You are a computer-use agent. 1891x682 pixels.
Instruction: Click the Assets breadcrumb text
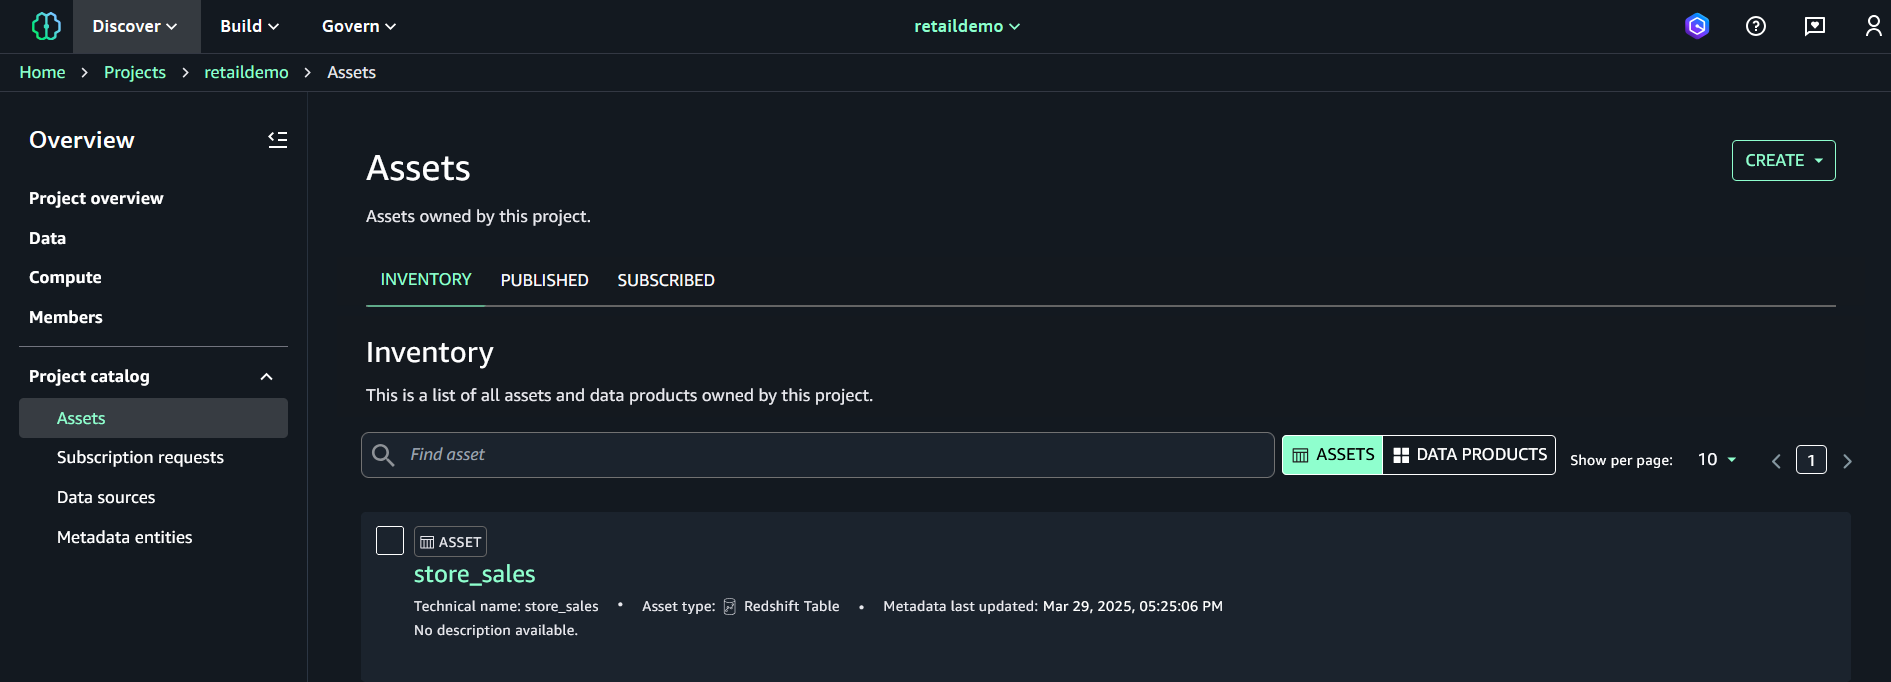click(x=352, y=72)
